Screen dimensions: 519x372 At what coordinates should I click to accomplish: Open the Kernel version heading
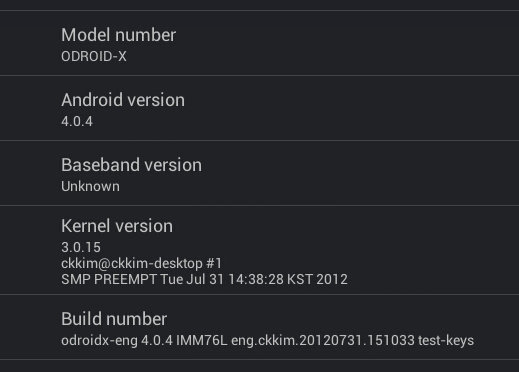click(117, 226)
